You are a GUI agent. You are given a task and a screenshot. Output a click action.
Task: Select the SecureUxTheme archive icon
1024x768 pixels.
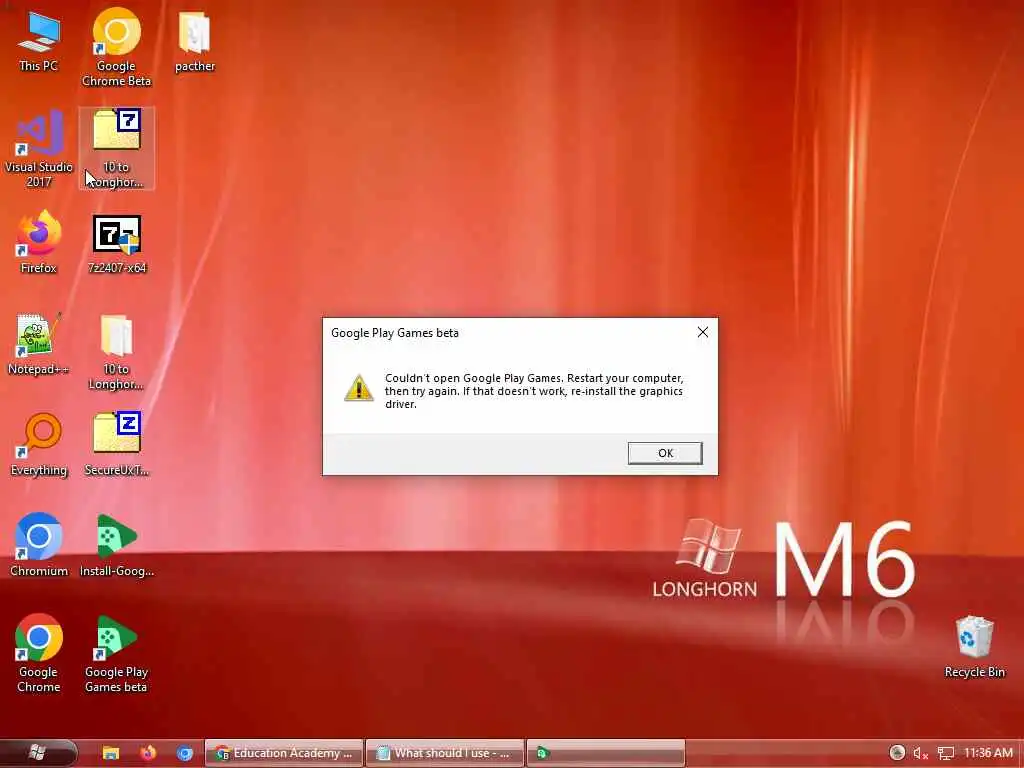click(116, 444)
